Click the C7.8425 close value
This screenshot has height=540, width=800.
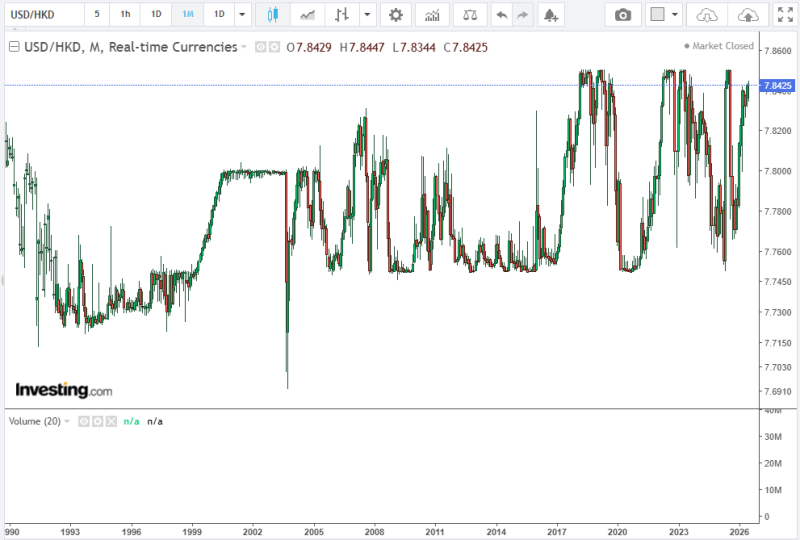click(465, 47)
